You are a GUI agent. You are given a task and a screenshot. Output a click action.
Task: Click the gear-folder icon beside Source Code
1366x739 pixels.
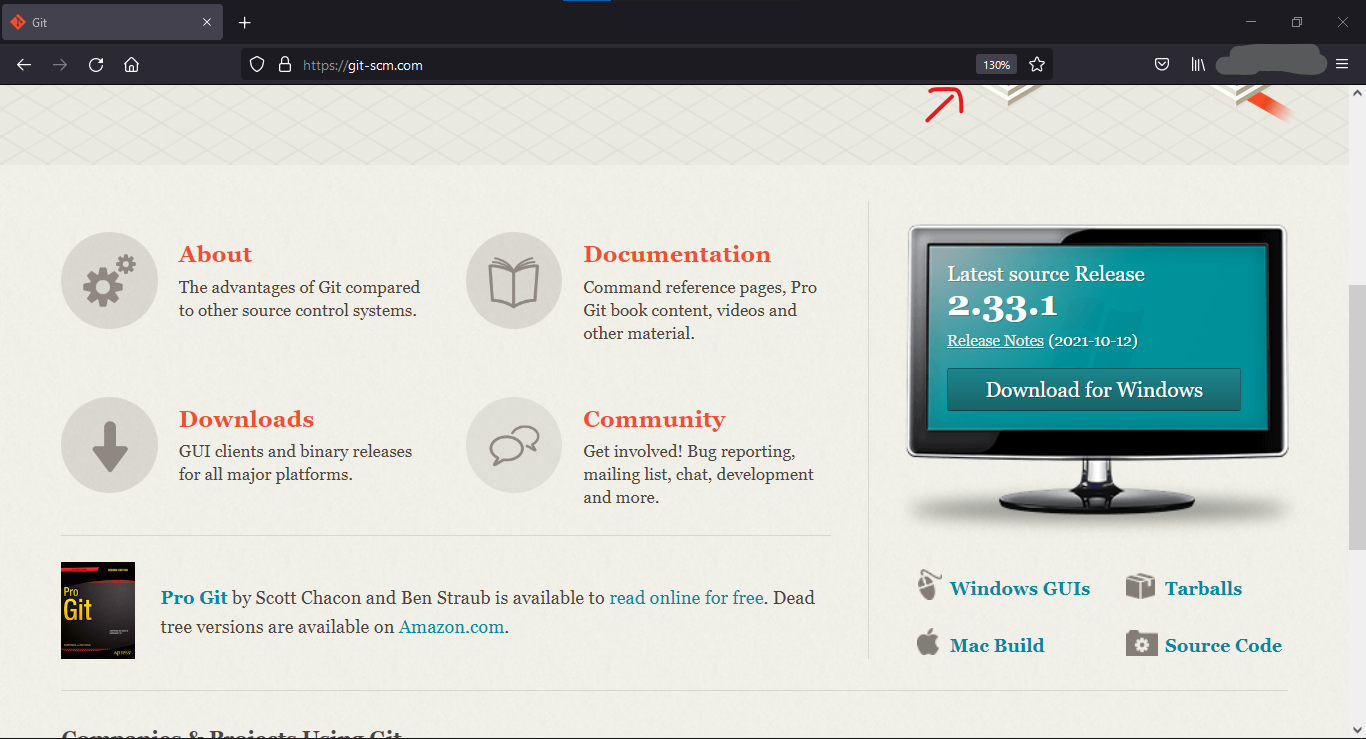(x=1139, y=643)
